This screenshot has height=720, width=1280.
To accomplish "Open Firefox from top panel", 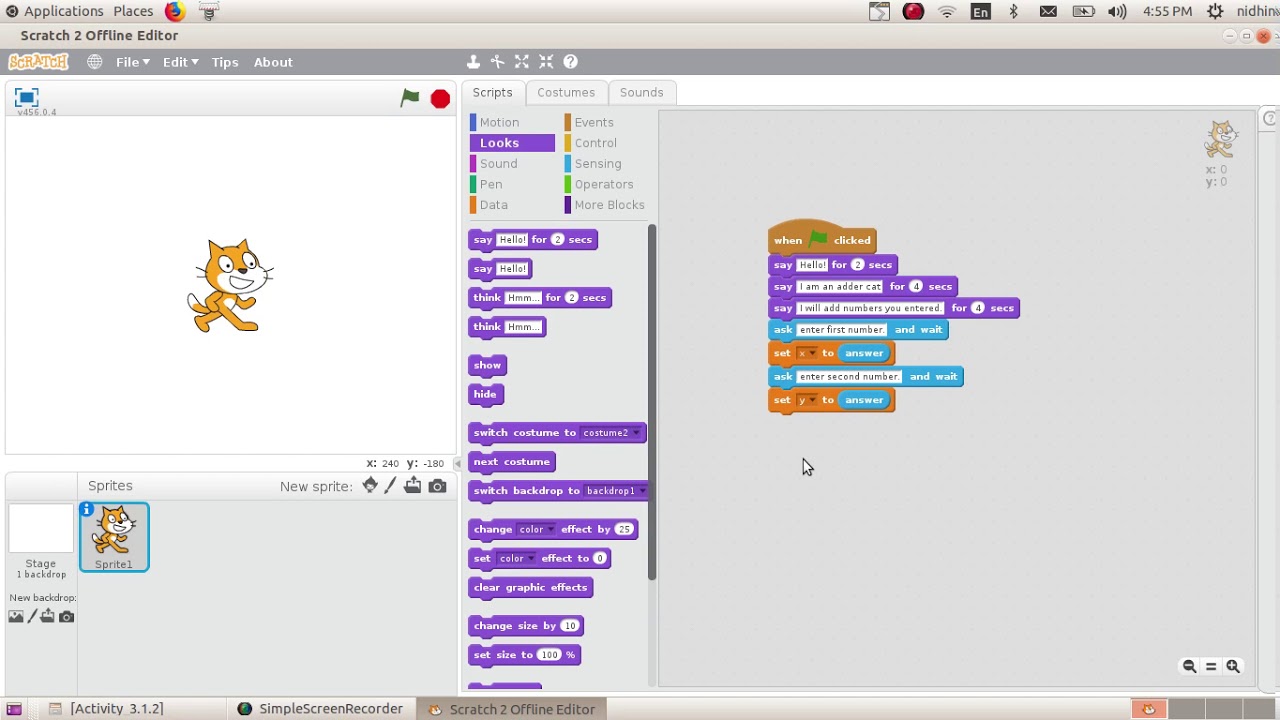I will (x=175, y=11).
